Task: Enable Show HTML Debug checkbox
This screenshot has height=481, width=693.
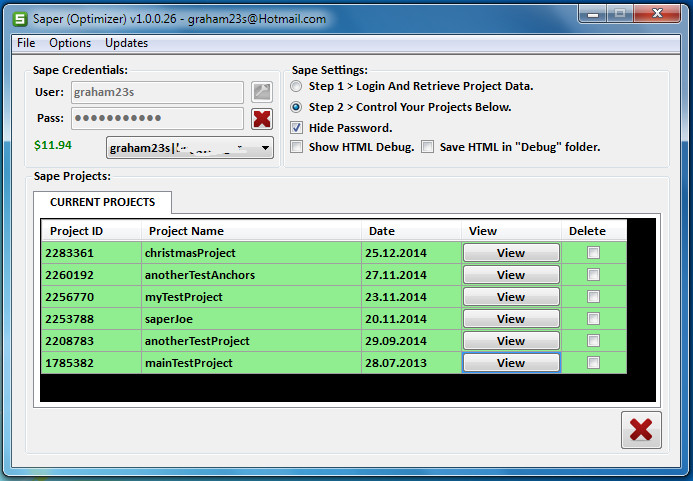Action: tap(296, 147)
